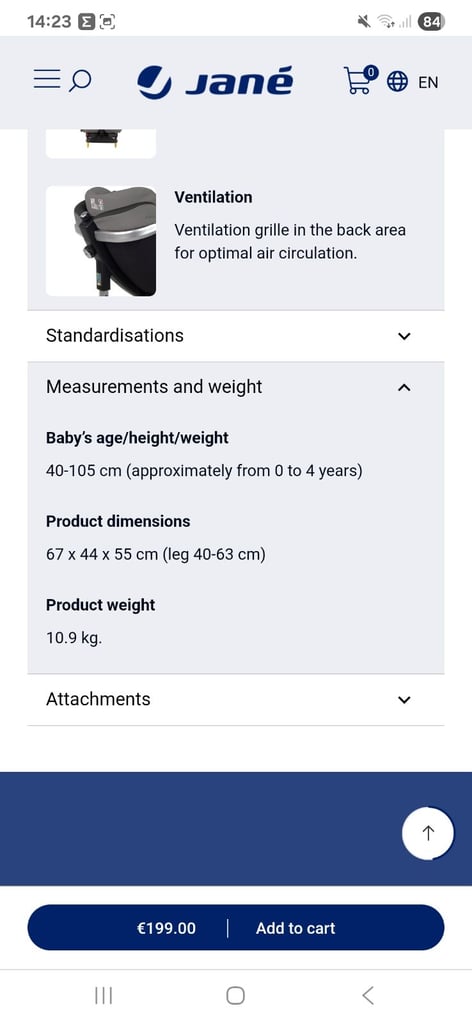Tap the globe language icon
472x1024 pixels.
pyautogui.click(x=397, y=82)
